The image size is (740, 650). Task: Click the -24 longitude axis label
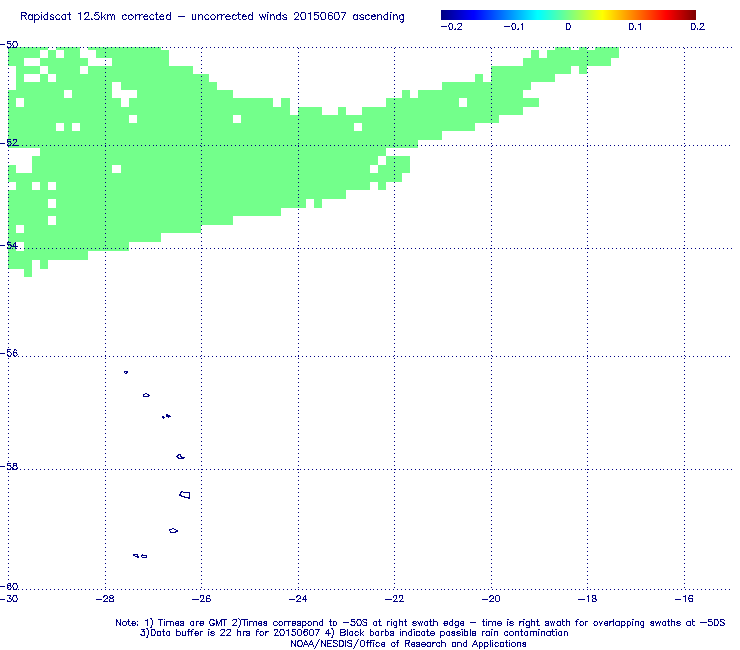[x=298, y=599]
